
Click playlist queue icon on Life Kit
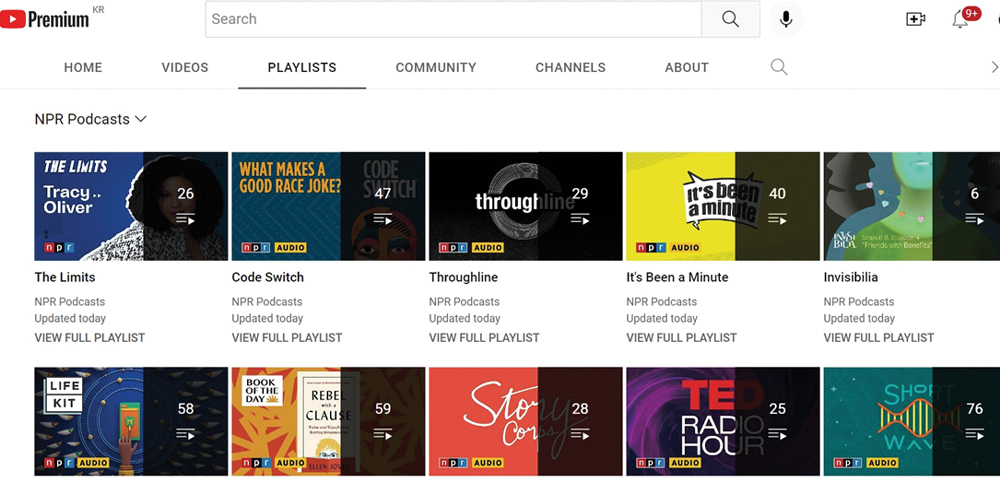point(186,434)
